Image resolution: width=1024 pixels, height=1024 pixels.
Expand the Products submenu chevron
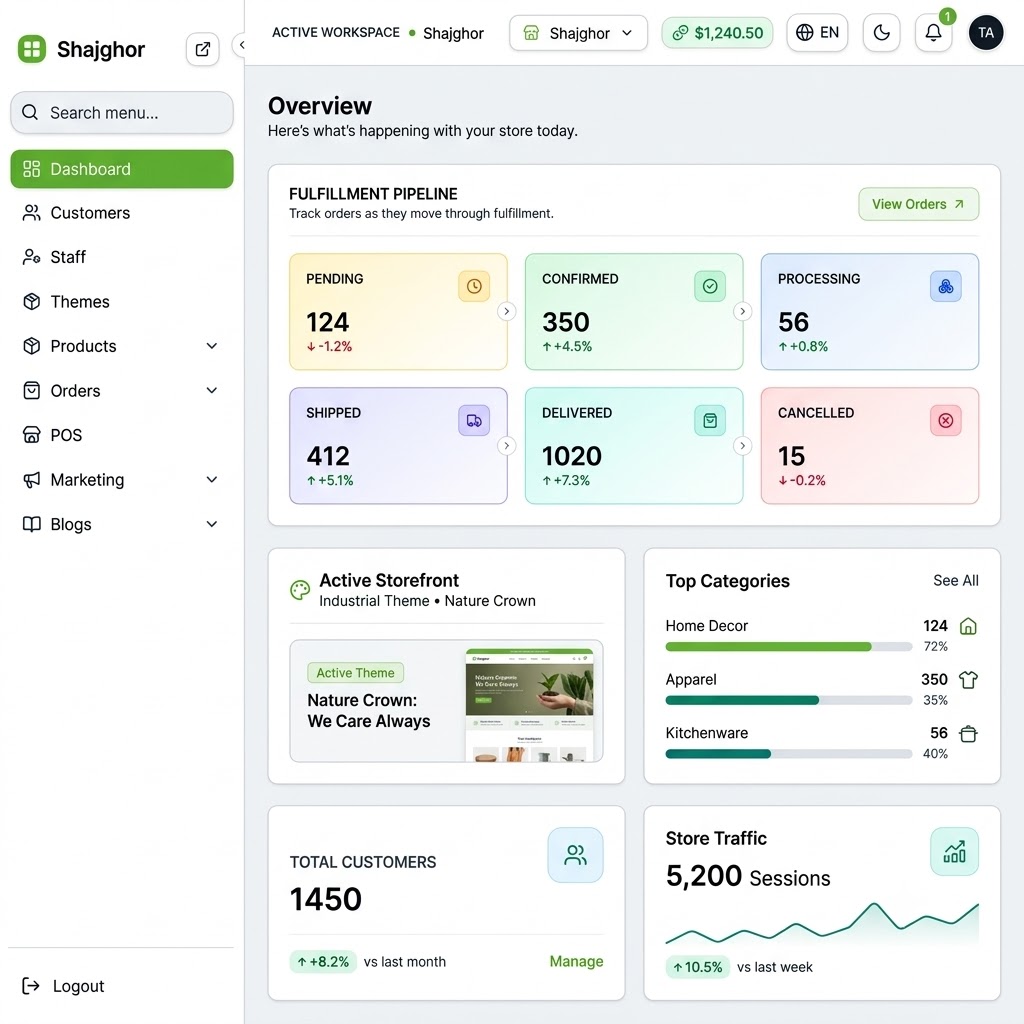tap(212, 345)
